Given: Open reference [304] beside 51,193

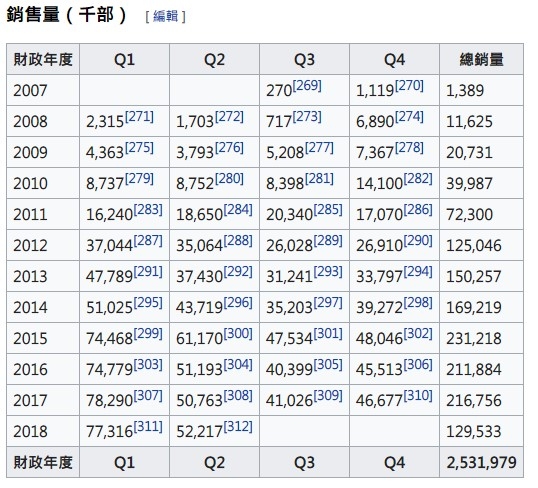Looking at the screenshot, I should [238, 364].
